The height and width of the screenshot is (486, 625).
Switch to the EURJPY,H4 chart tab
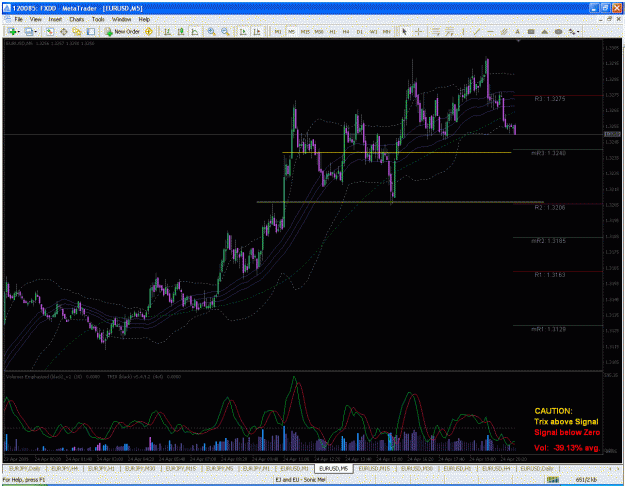[x=64, y=468]
